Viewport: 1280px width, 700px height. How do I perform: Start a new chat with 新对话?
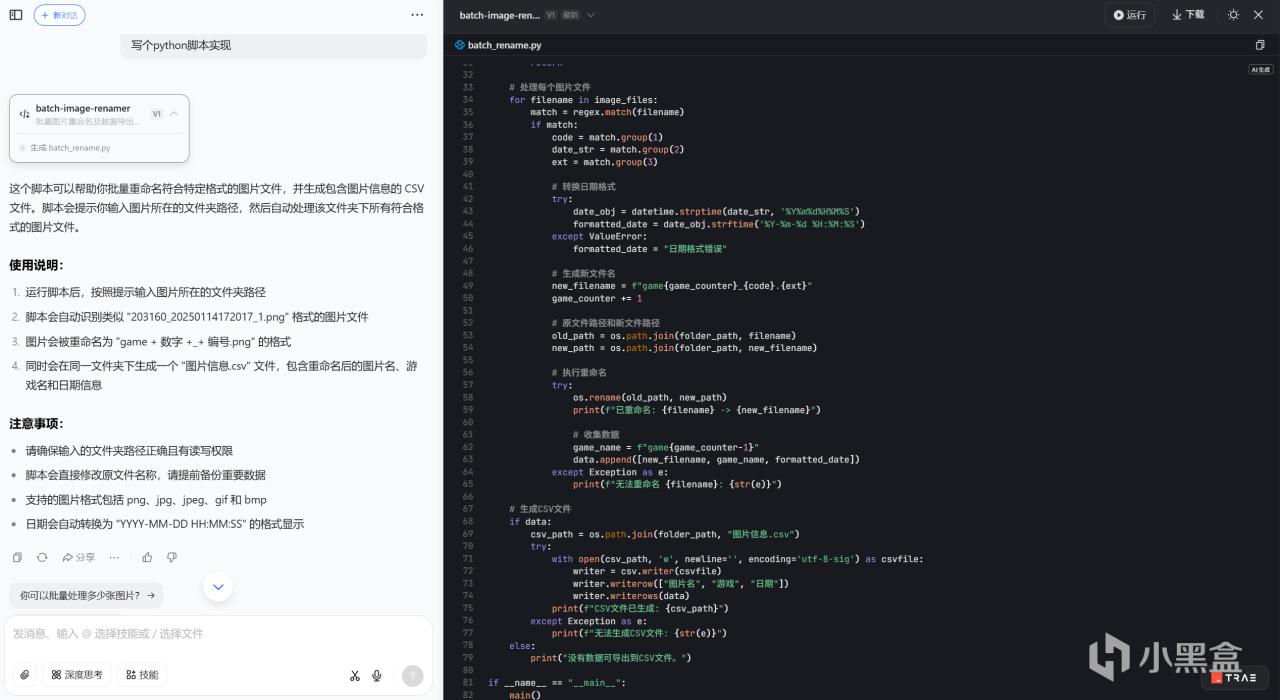click(59, 15)
